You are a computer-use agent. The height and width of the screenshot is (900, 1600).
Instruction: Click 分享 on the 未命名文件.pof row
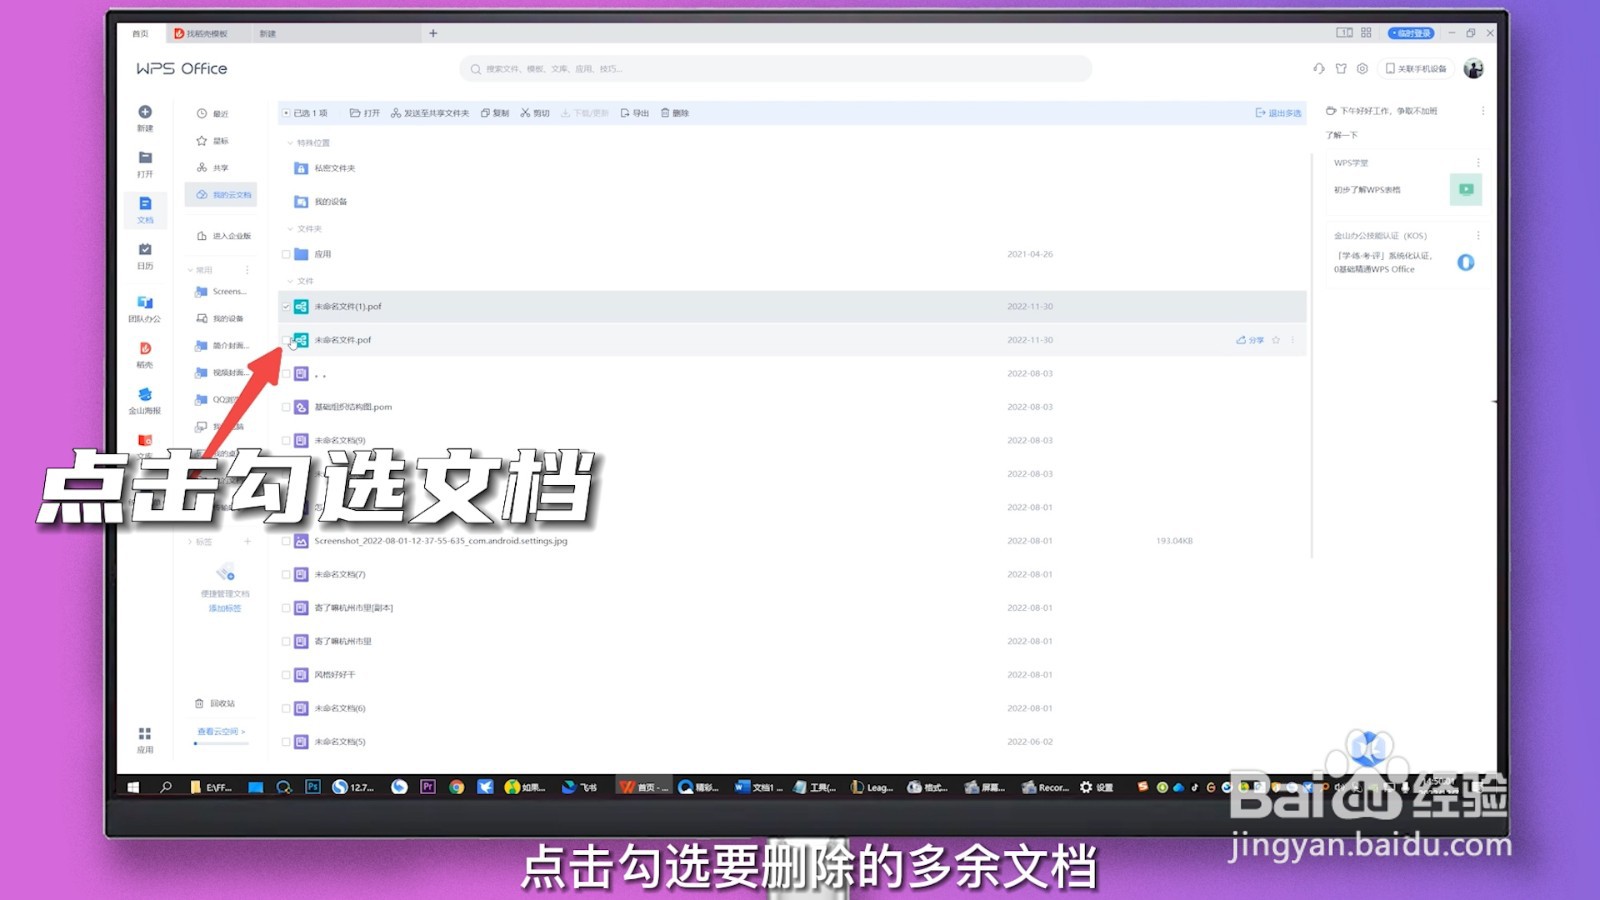tap(1250, 340)
